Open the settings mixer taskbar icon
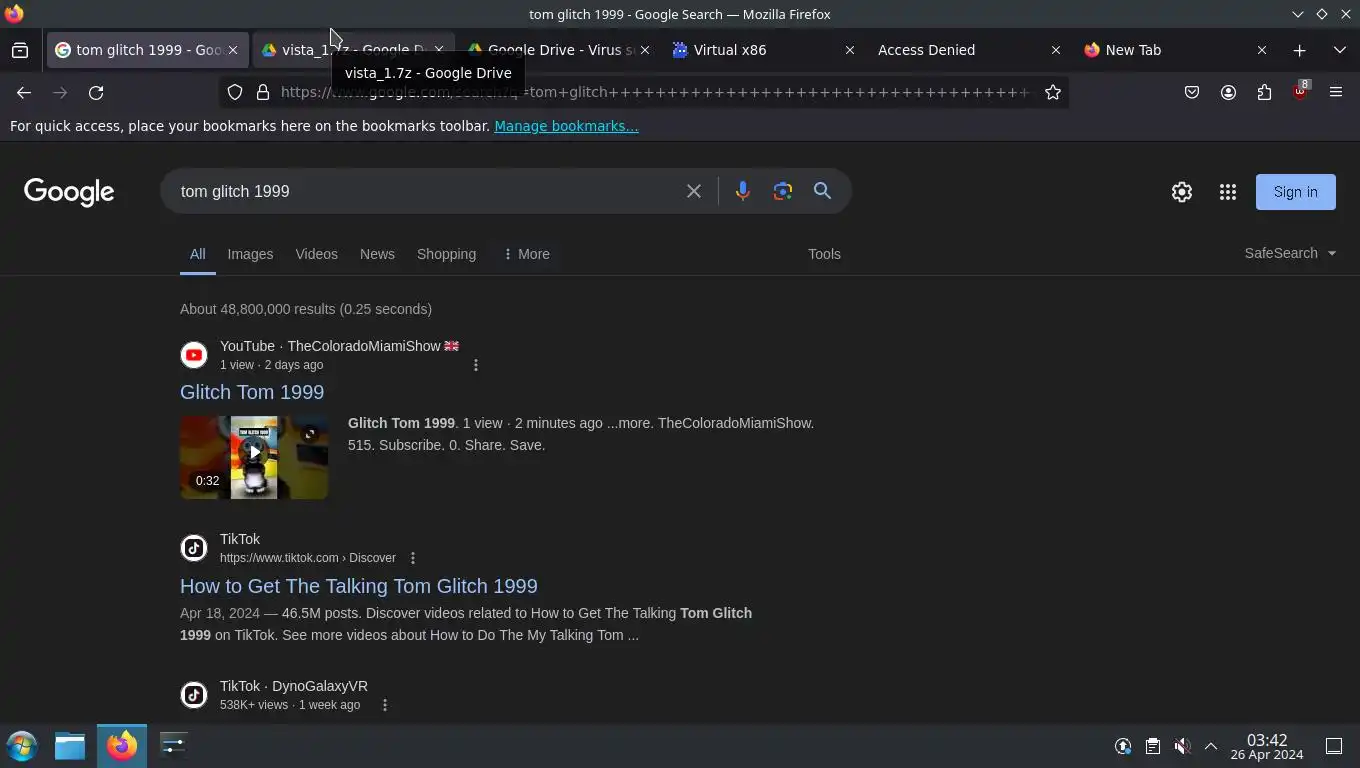1360x768 pixels. tap(173, 746)
